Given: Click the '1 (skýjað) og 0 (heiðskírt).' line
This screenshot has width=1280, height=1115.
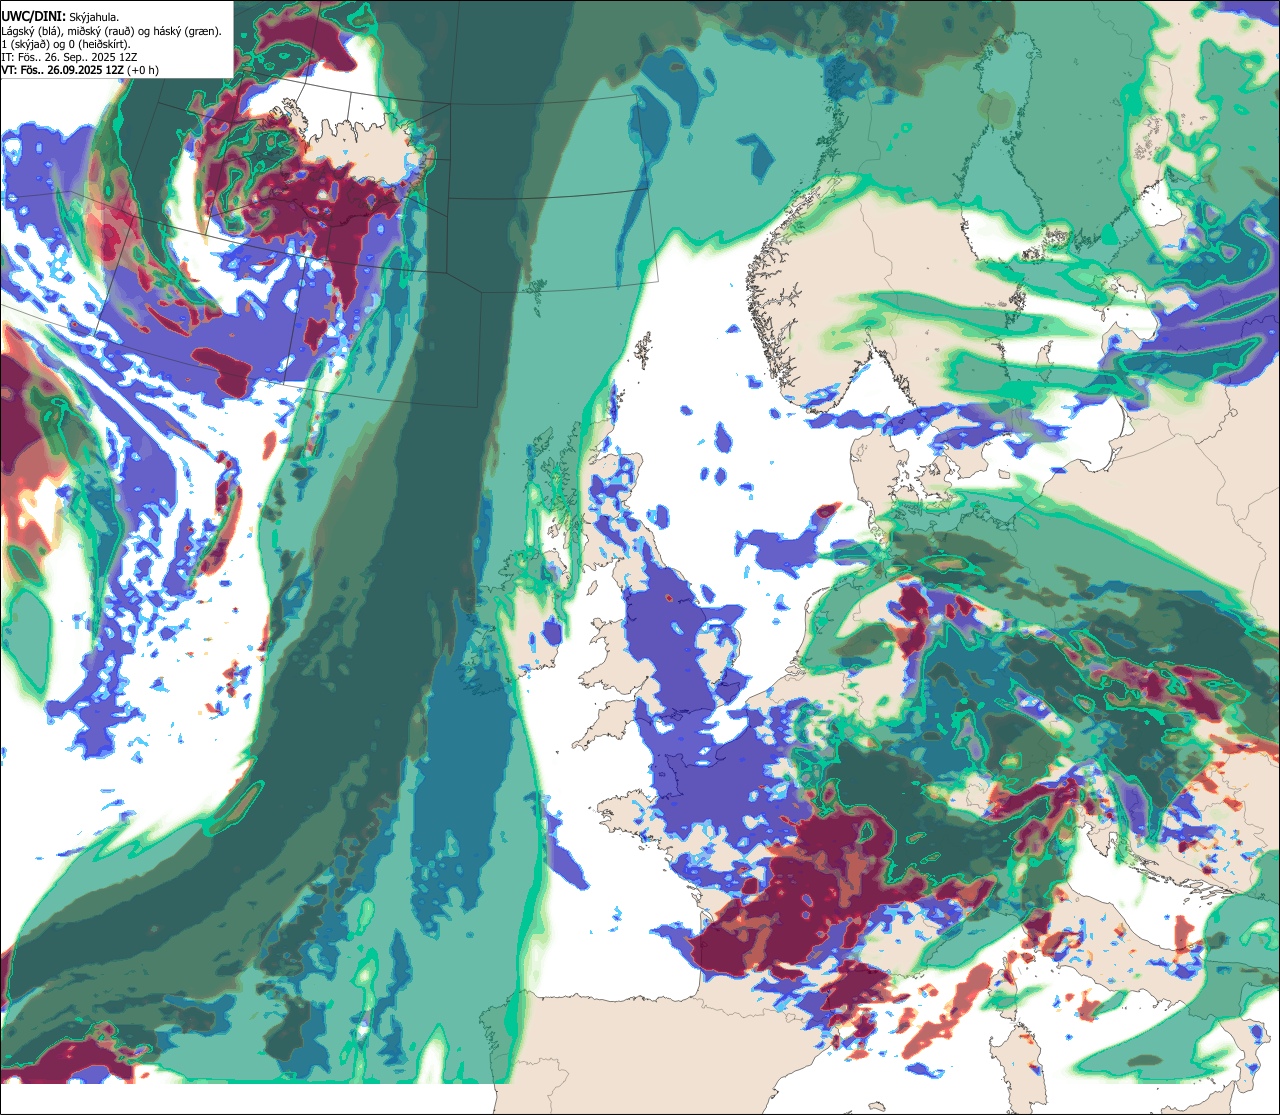Looking at the screenshot, I should click(x=66, y=44).
